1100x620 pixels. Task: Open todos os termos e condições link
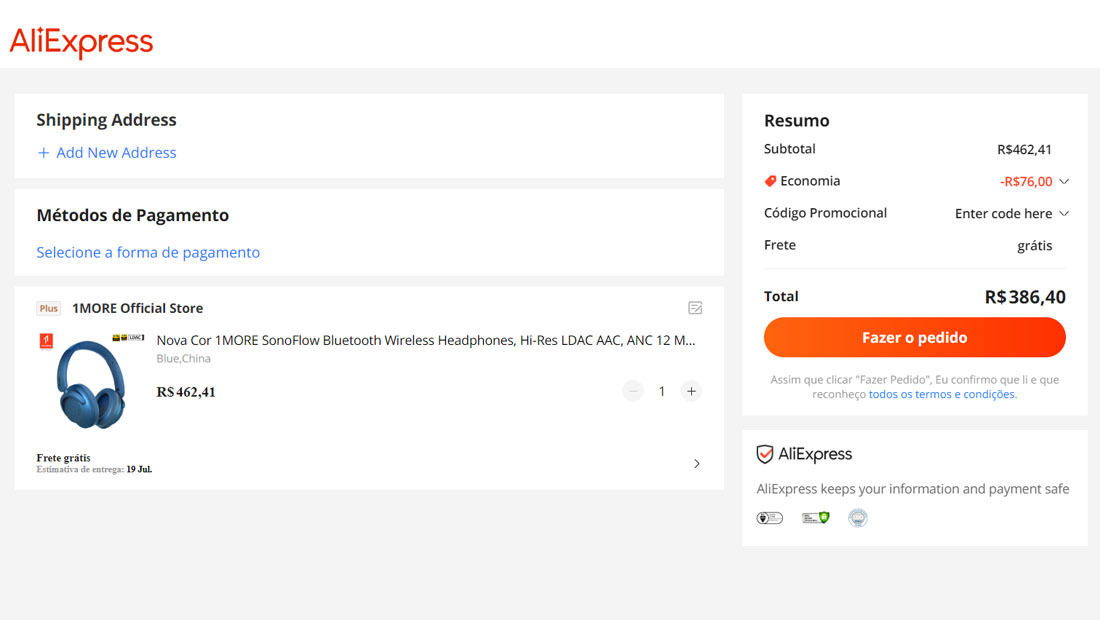pos(941,394)
